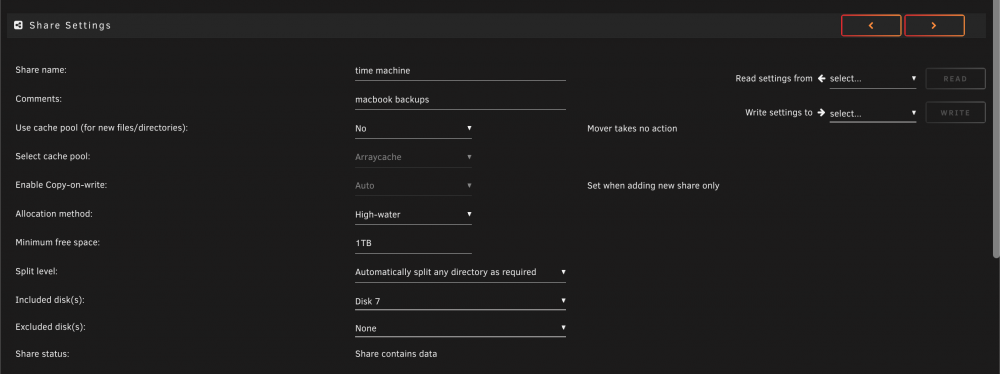Click the page's vertical scrollbar
Screen dimensions: 1000x374
pos(996,128)
